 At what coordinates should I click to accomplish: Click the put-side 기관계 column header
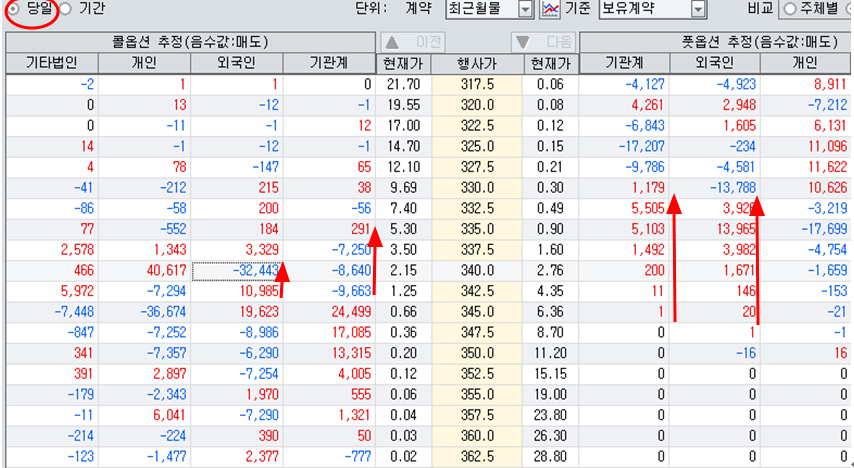point(624,64)
